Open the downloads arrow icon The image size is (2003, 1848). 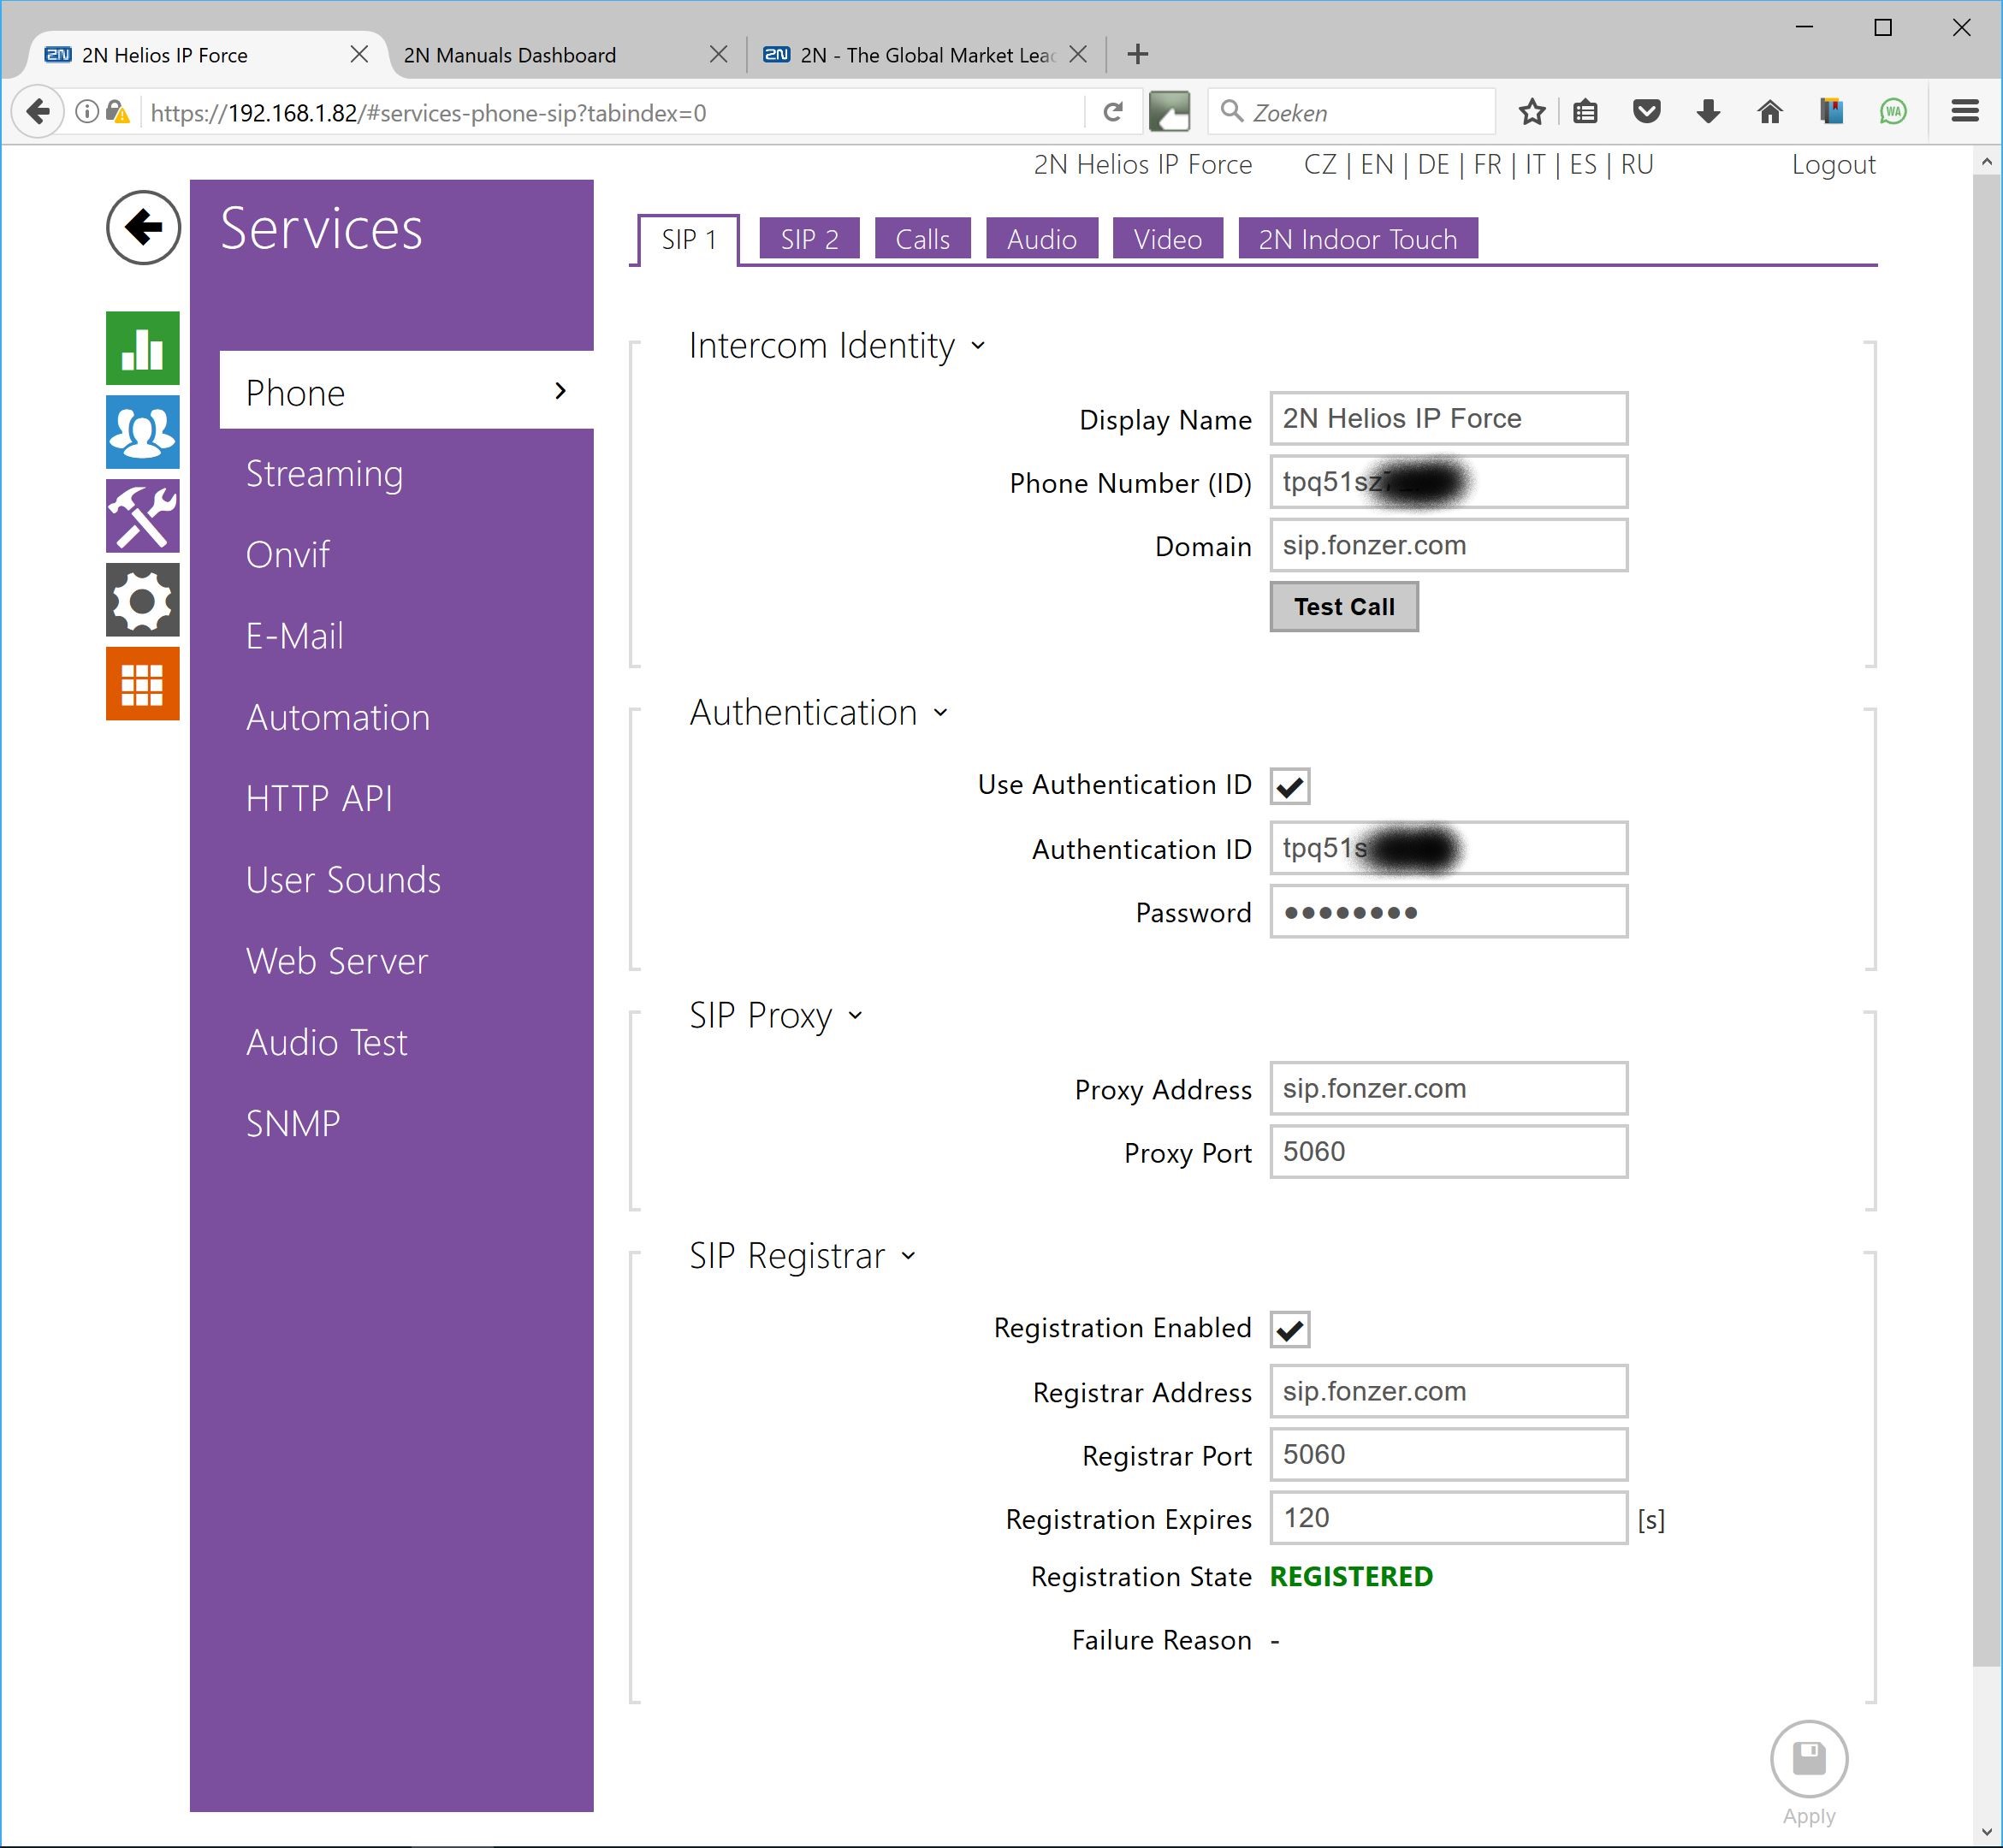(x=1708, y=112)
